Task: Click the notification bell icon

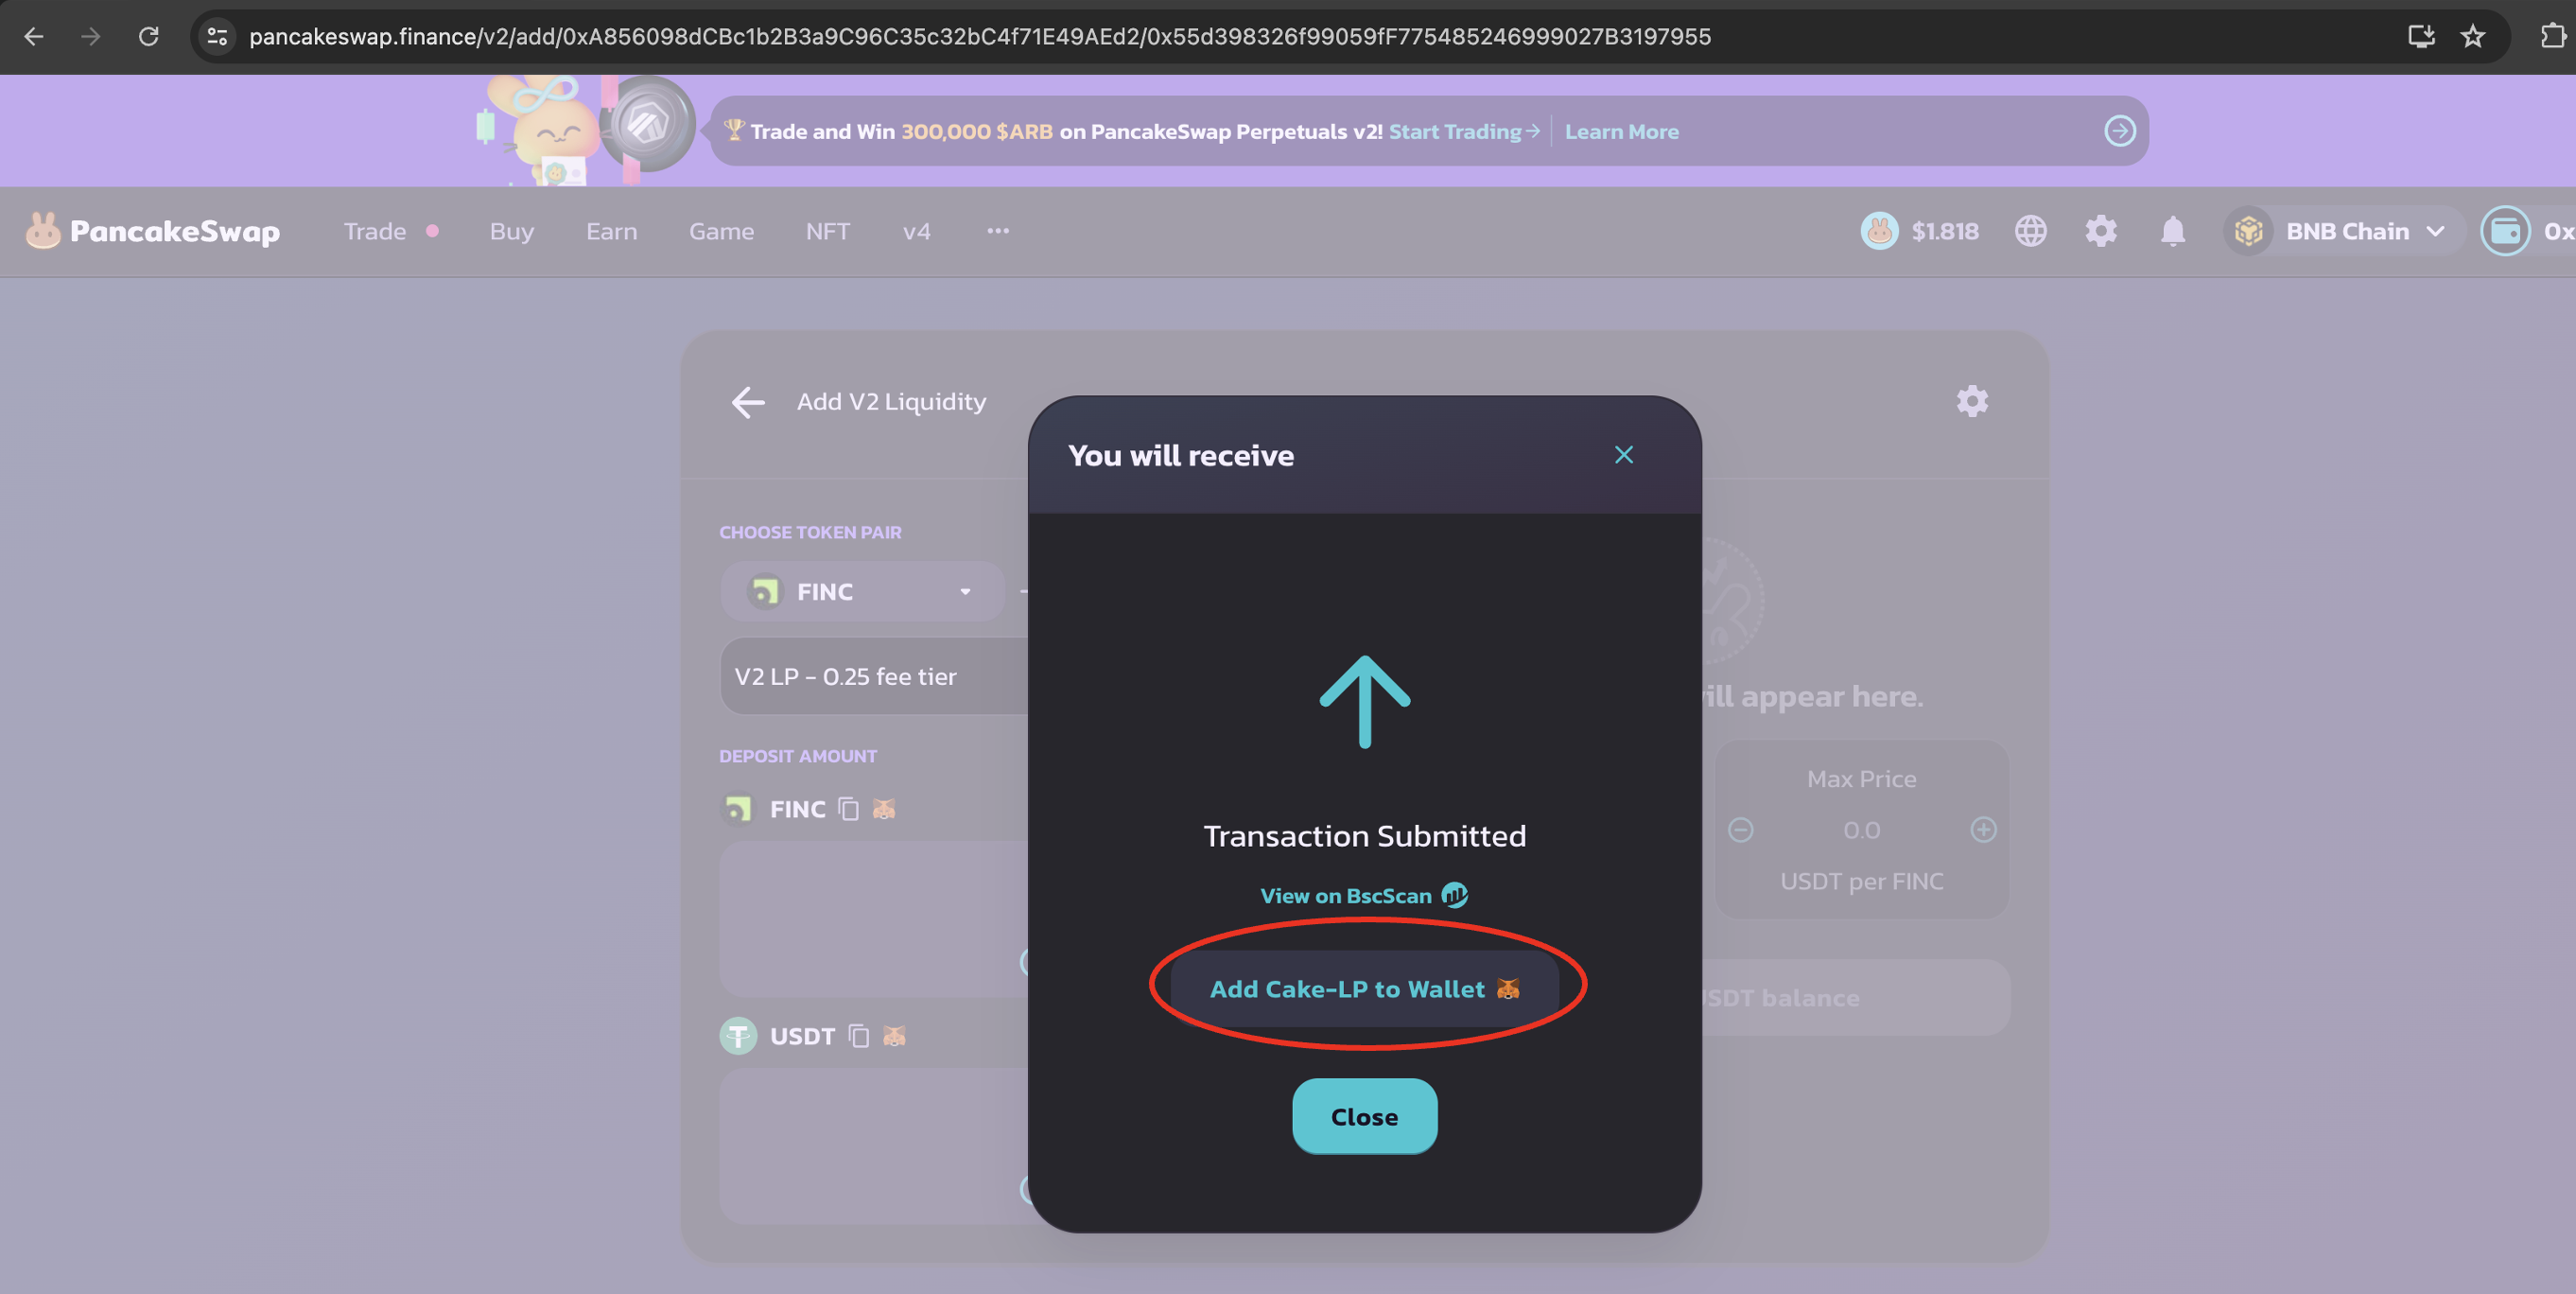Action: (x=2172, y=231)
